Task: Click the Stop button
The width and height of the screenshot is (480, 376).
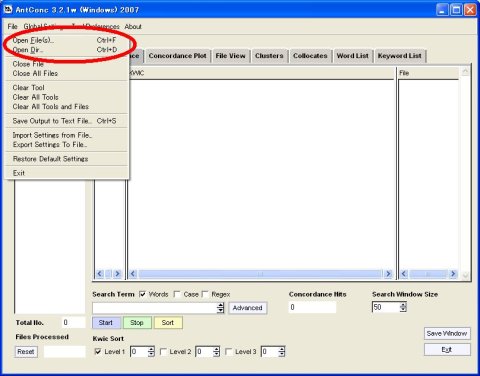Action: point(137,323)
